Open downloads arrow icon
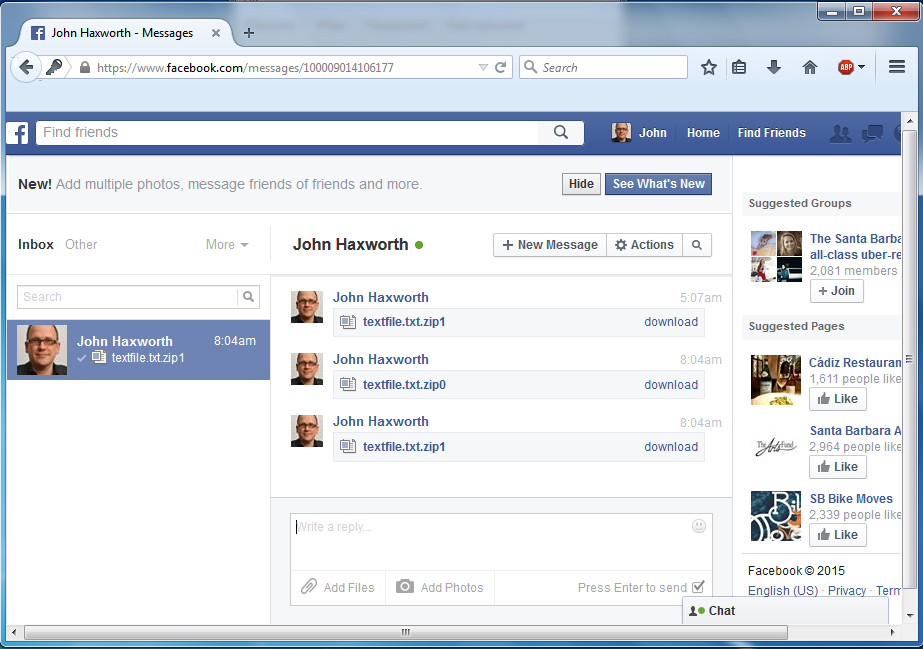This screenshot has height=649, width=923. 774,67
